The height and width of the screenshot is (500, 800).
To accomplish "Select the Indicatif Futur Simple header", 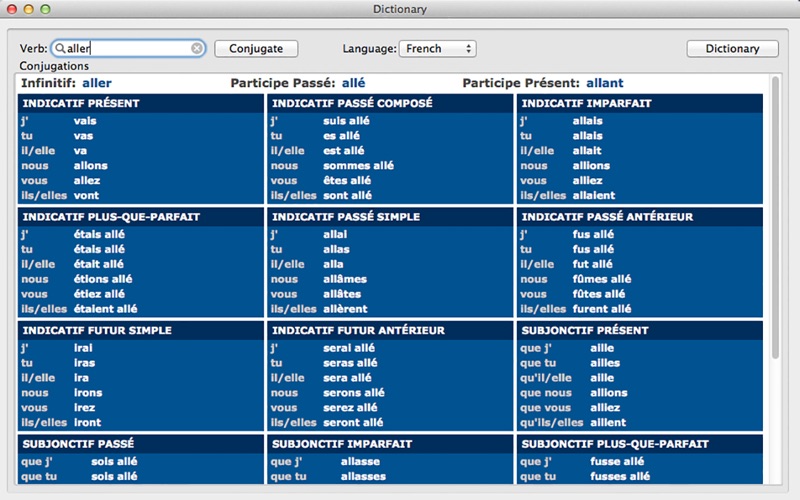I will click(97, 331).
